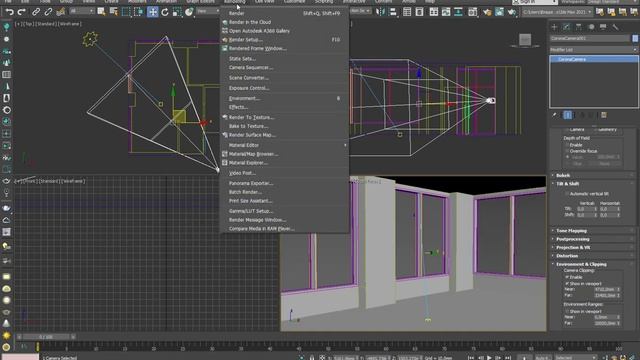Toggle Environment Ranges Show in viewport
640x360 pixels.
click(567, 311)
